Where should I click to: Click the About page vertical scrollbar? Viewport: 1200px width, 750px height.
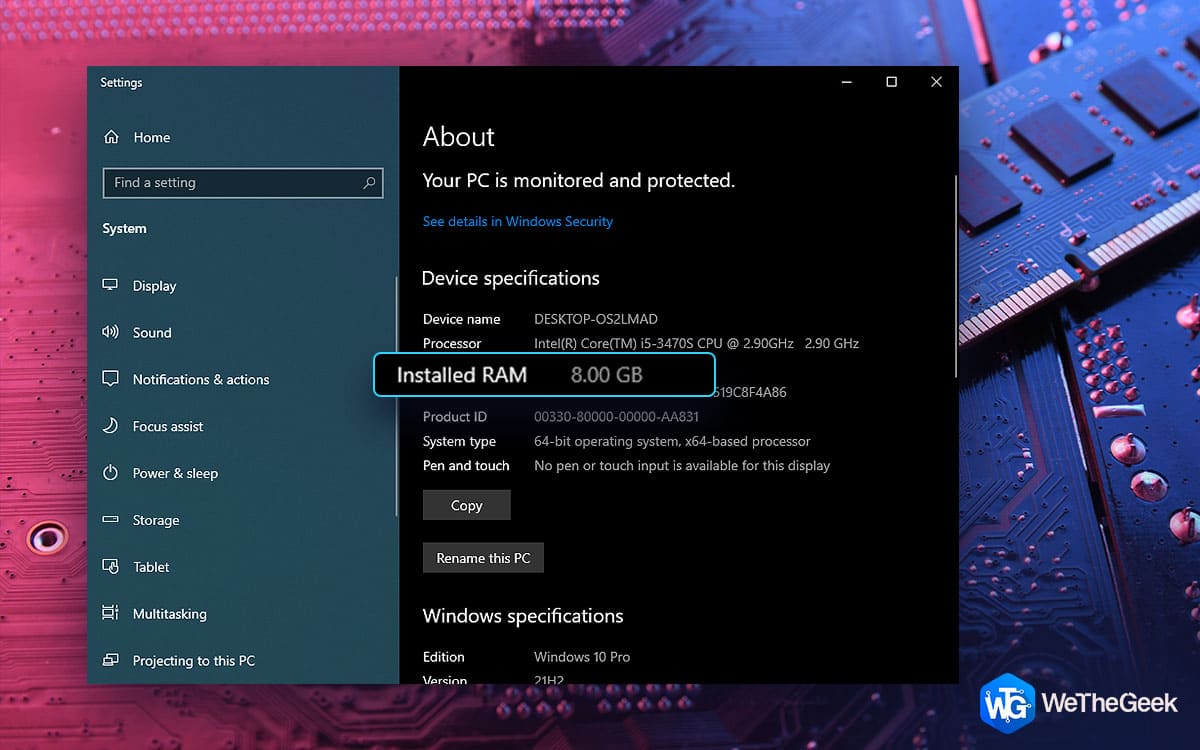coord(955,275)
